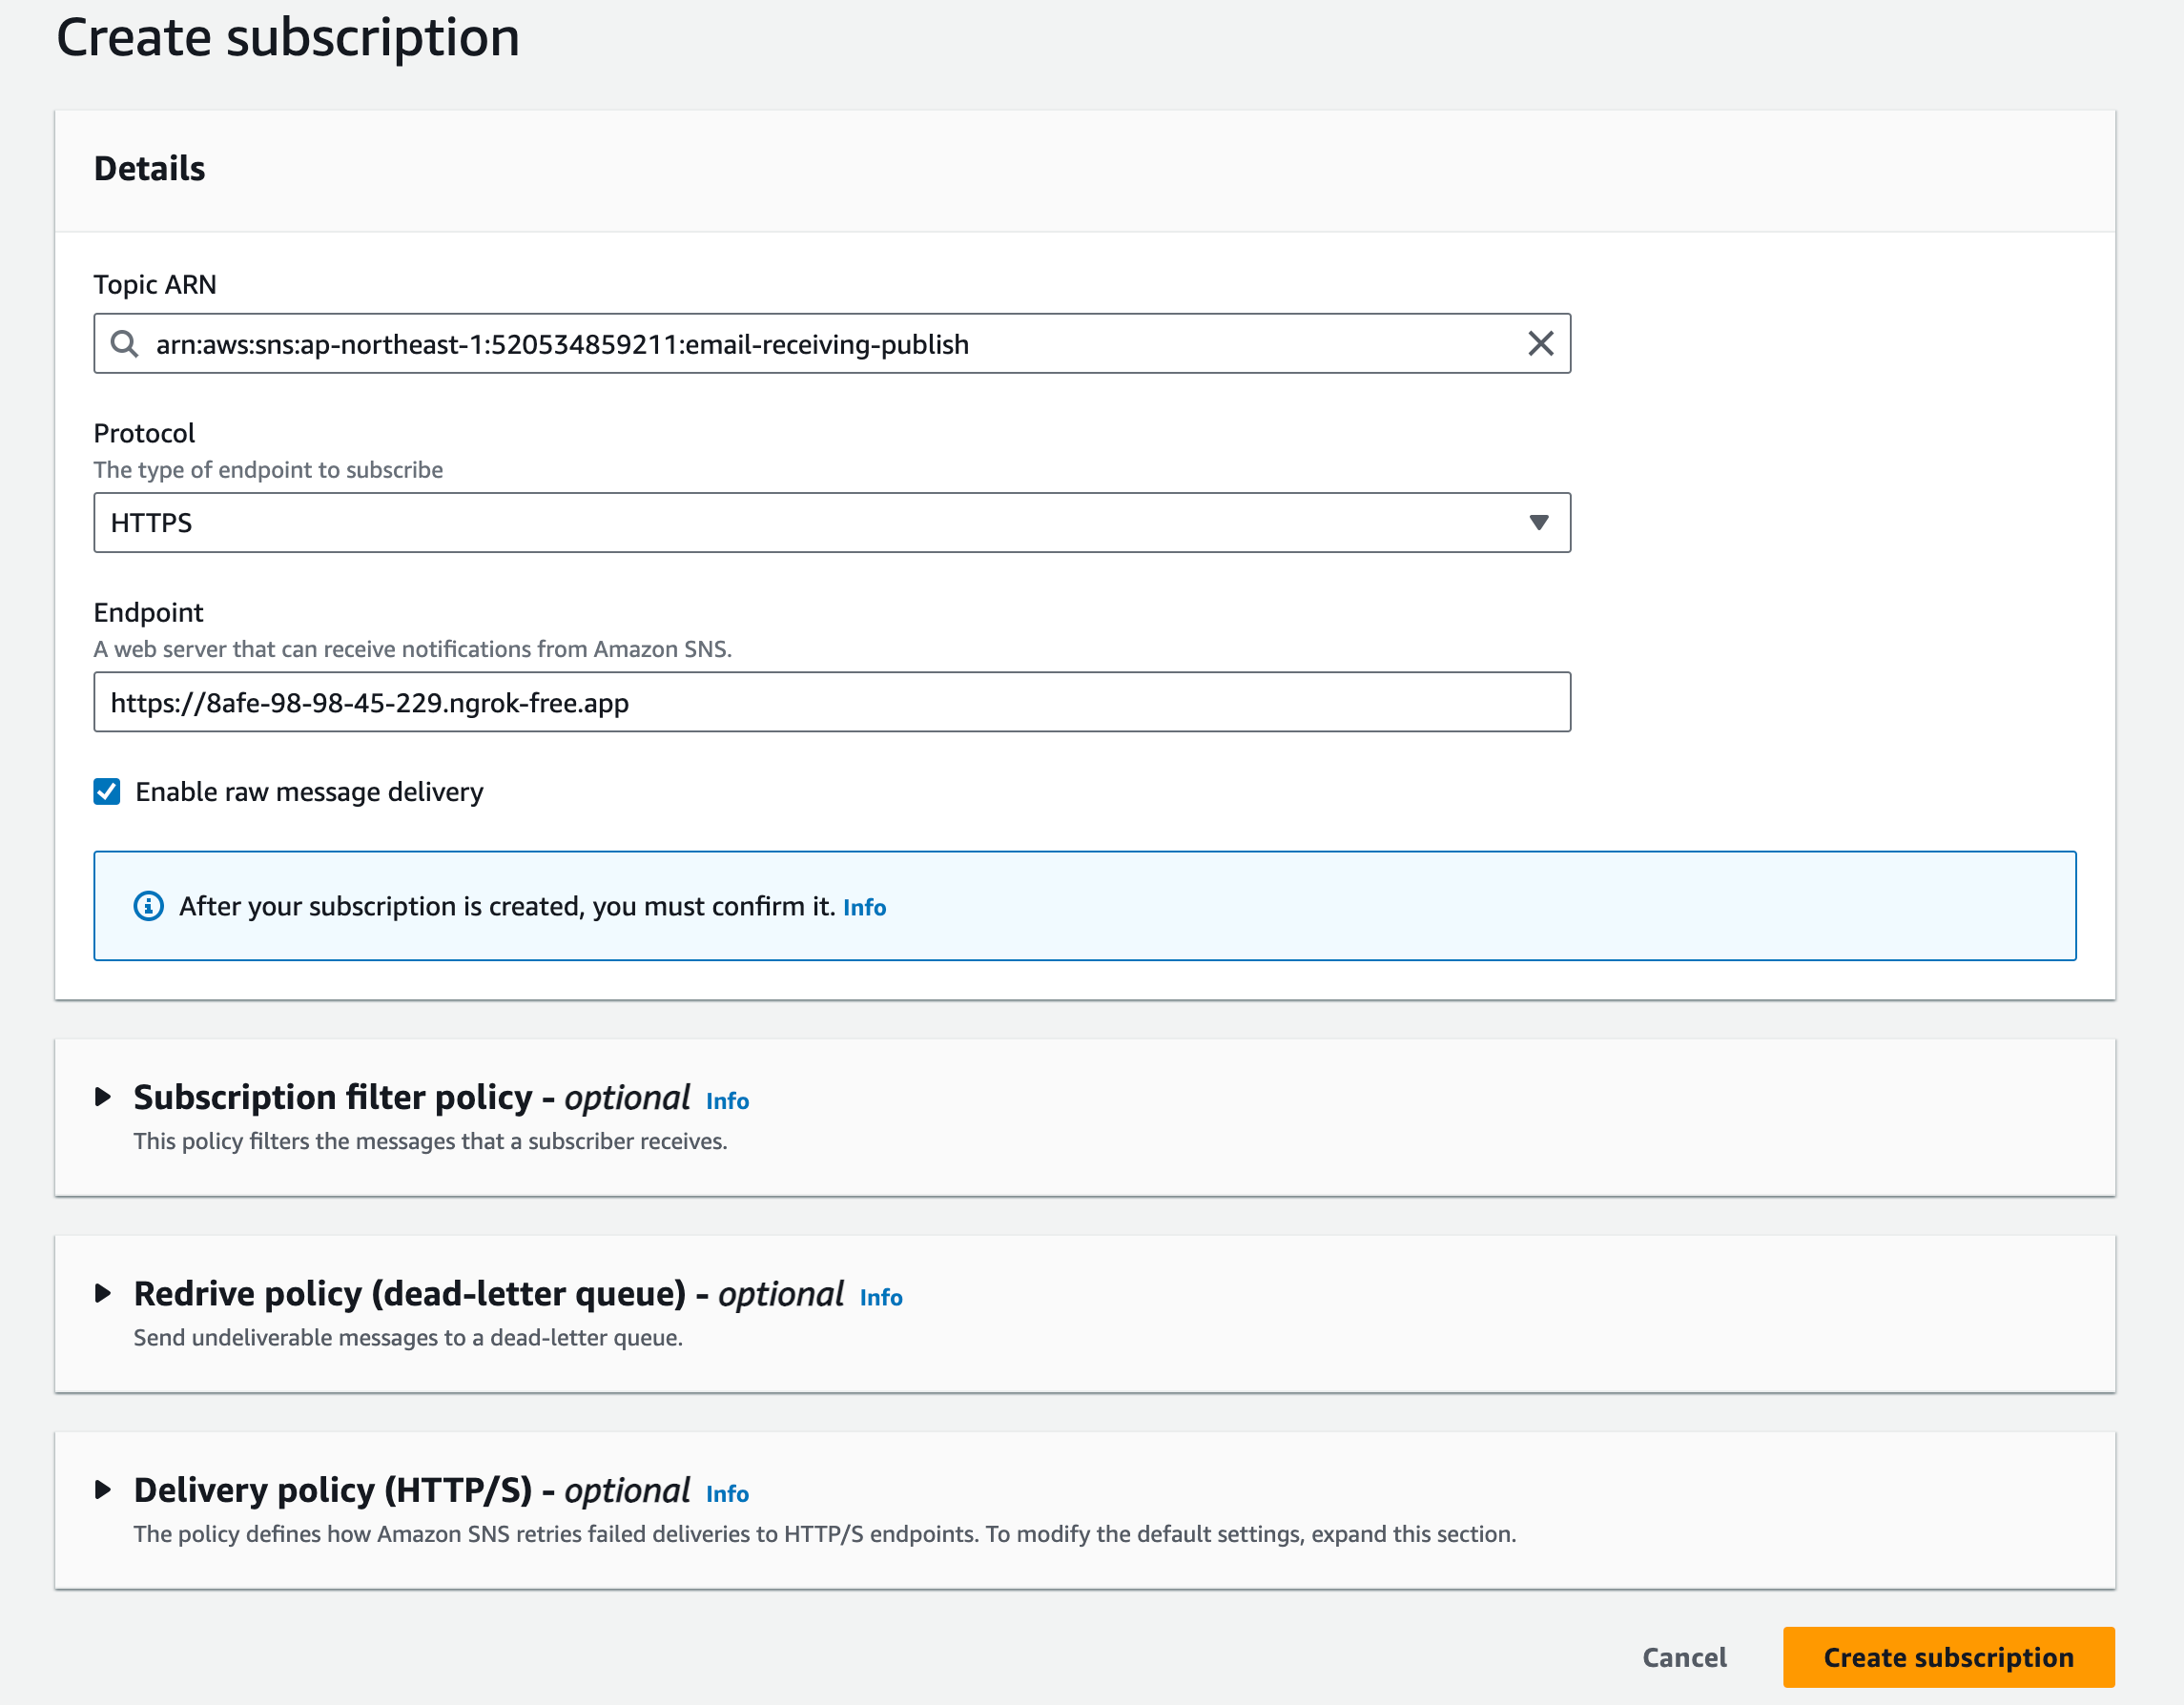Open Info link beside subscription confirmation message
Screen dimensions: 2184x1705
(x=864, y=907)
